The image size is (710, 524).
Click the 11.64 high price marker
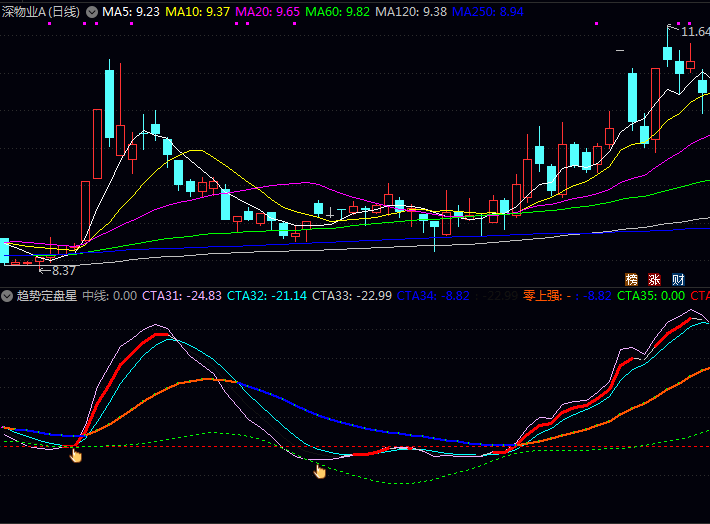coord(694,31)
